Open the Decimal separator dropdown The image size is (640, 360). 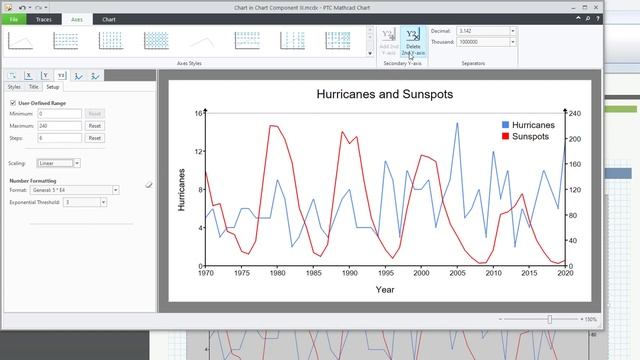click(x=513, y=31)
